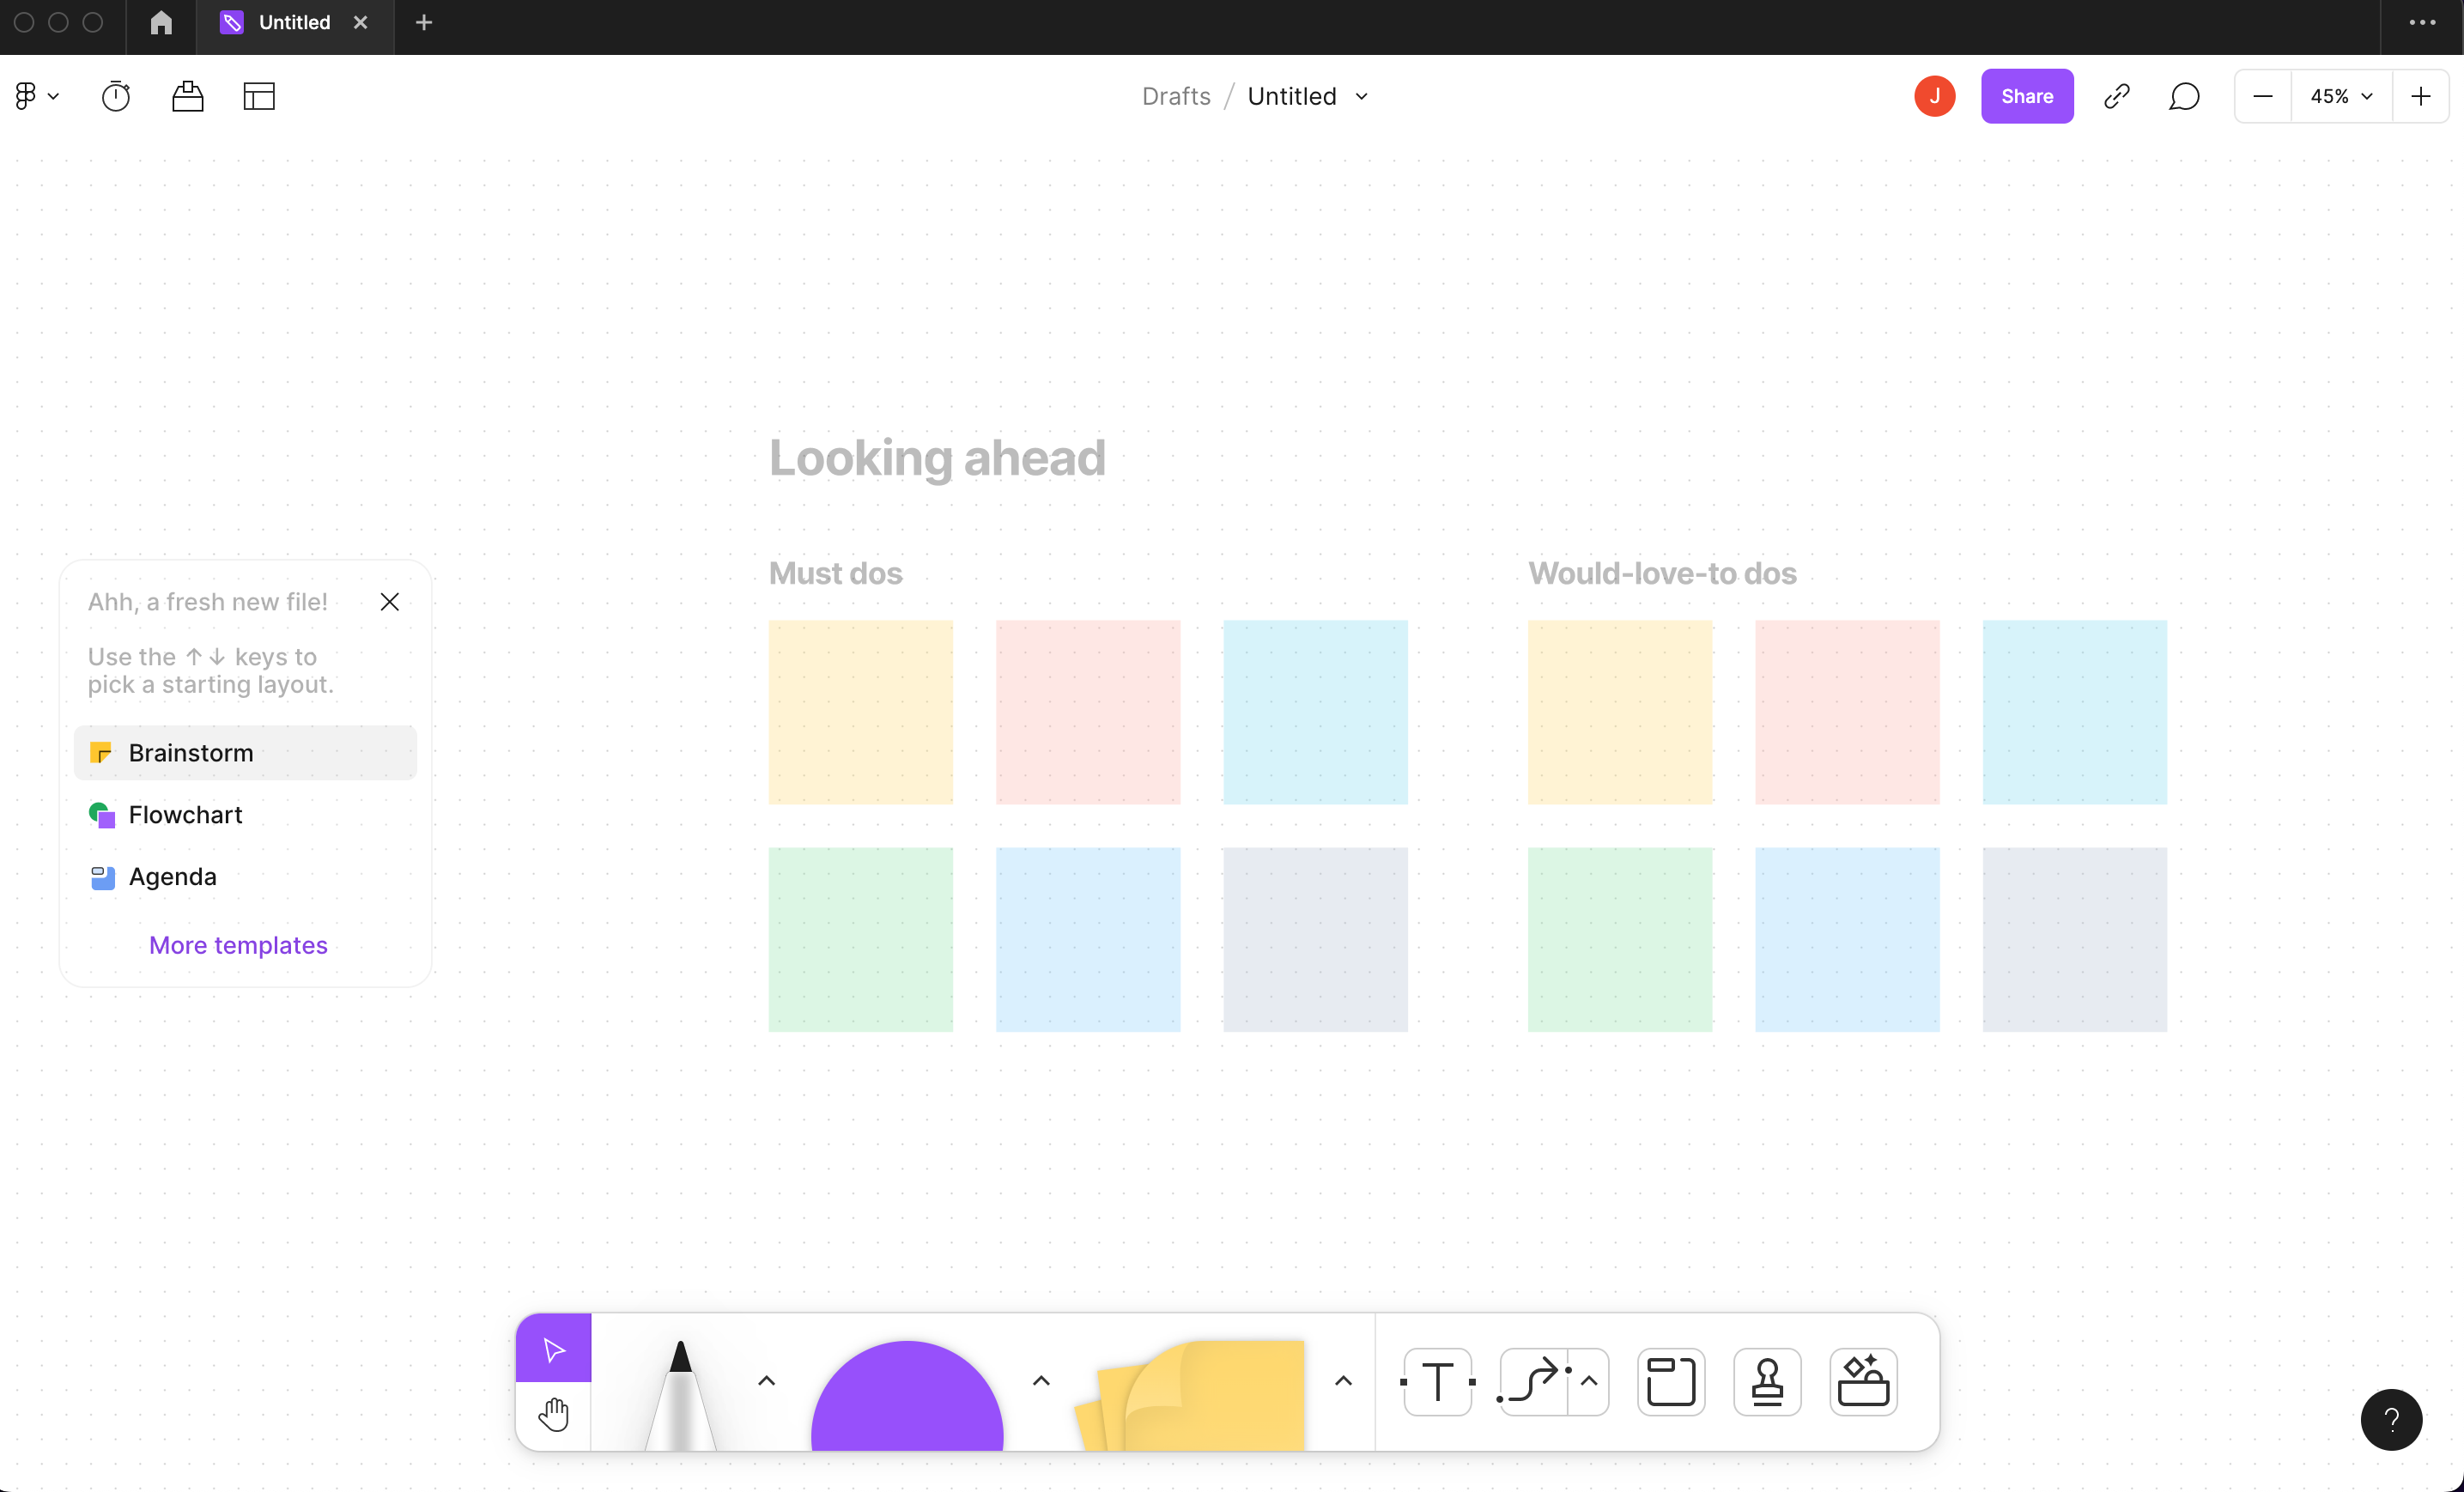The height and width of the screenshot is (1492, 2464).
Task: Open comments speech bubble
Action: [2184, 96]
